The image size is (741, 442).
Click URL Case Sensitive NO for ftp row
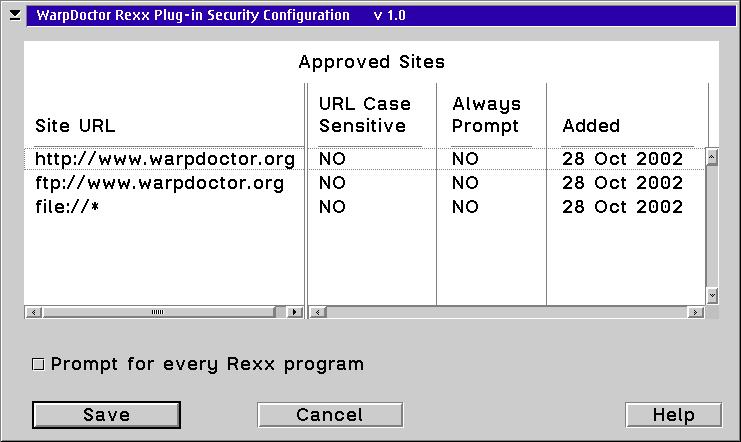(x=332, y=183)
